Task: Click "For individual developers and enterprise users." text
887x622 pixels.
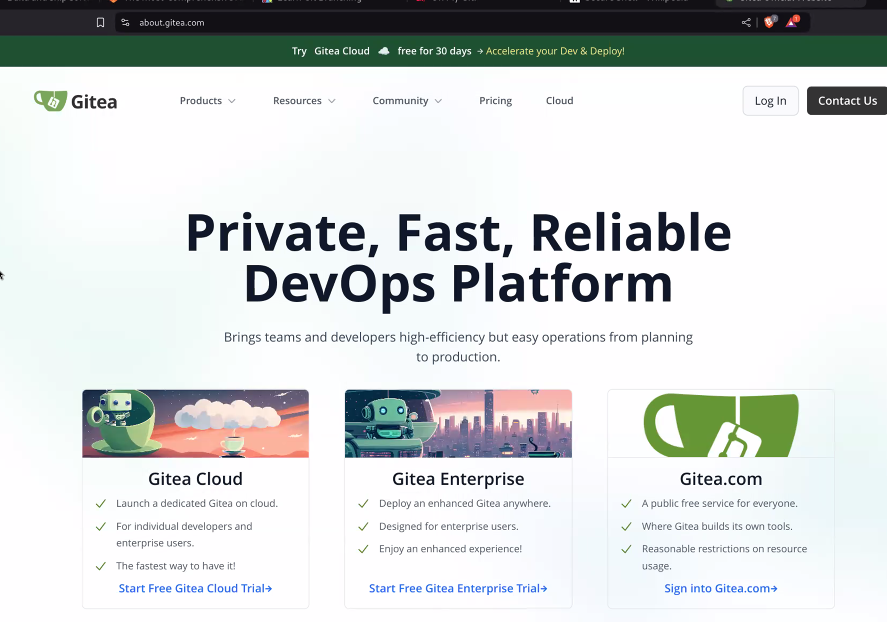Action: pyautogui.click(x=184, y=534)
